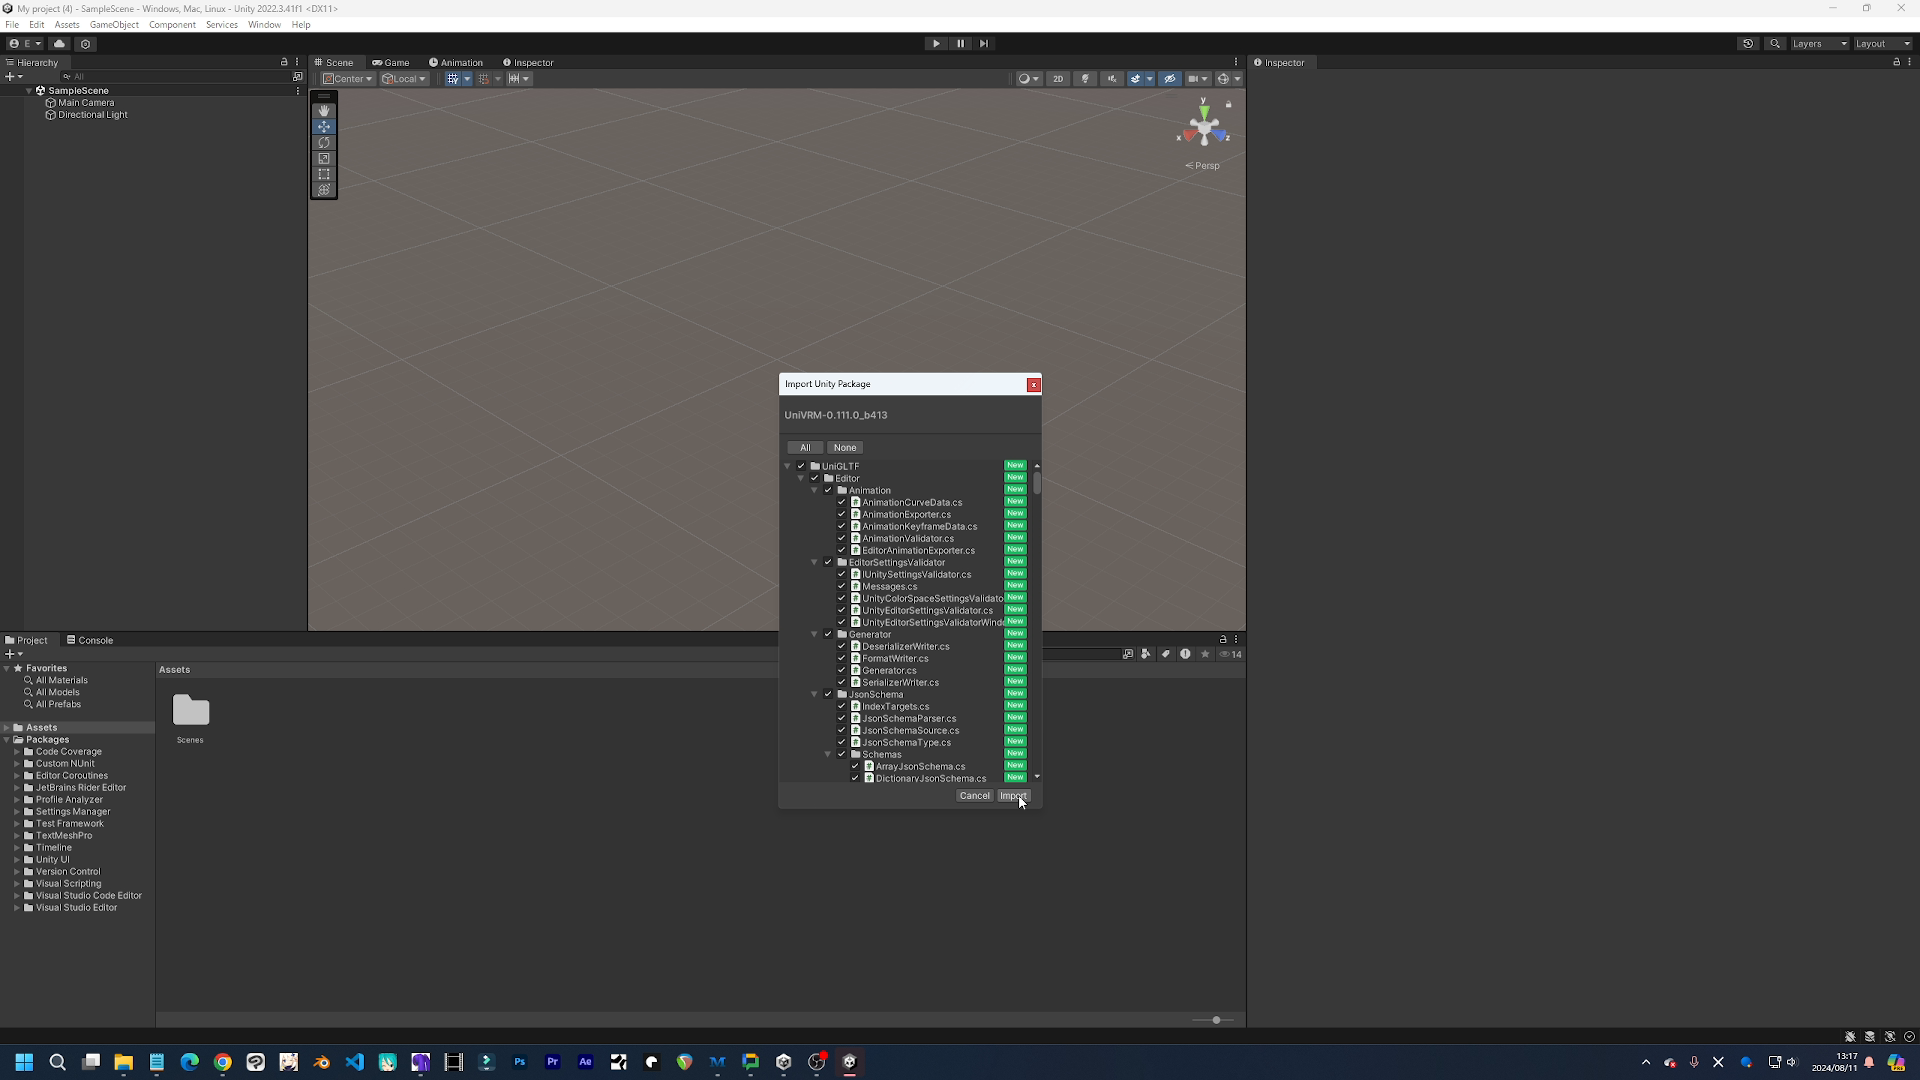Uncheck AnimationExporter.cs in the import list
Image resolution: width=1920 pixels, height=1080 pixels.
[841, 514]
